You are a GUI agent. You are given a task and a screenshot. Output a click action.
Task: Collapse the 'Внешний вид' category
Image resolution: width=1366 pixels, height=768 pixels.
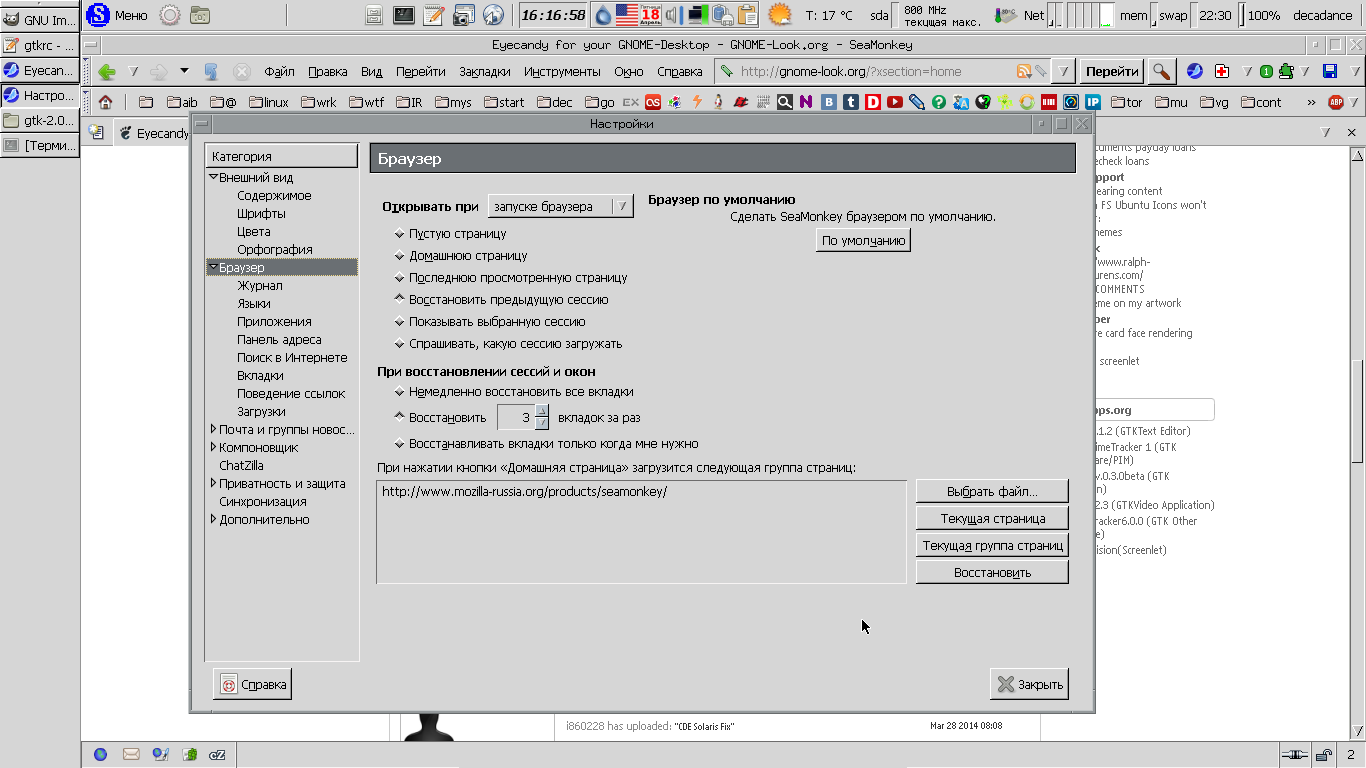(x=213, y=178)
